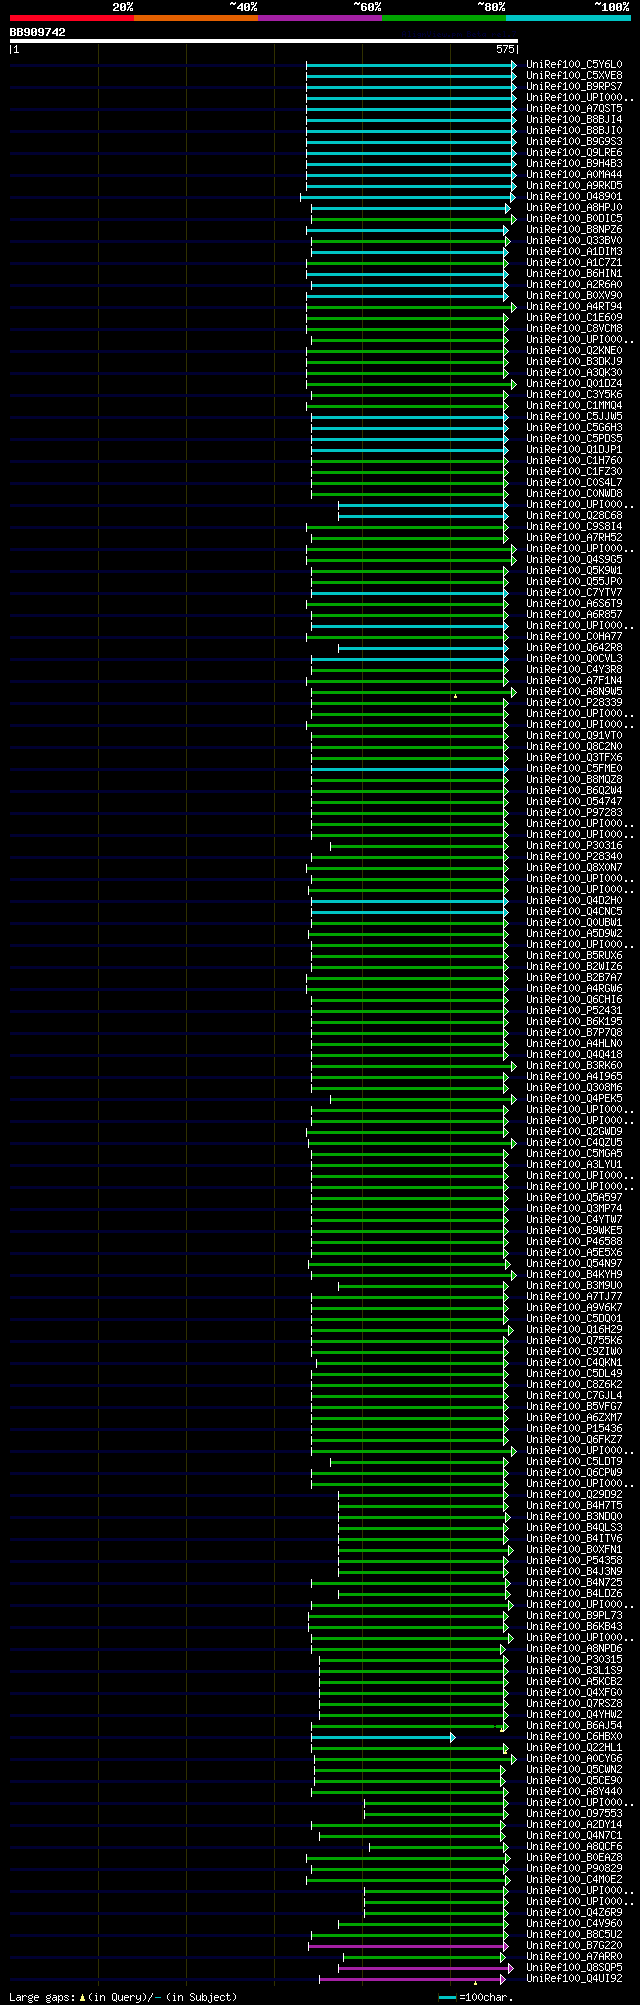Open hit UniRef100_A8QCF6
The height and width of the screenshot is (2005, 640).
(574, 1847)
